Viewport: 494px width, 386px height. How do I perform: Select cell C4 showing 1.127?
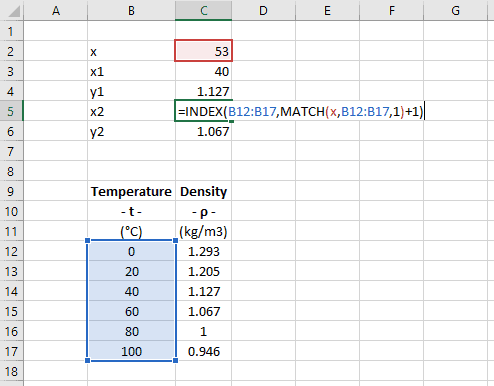(x=203, y=91)
